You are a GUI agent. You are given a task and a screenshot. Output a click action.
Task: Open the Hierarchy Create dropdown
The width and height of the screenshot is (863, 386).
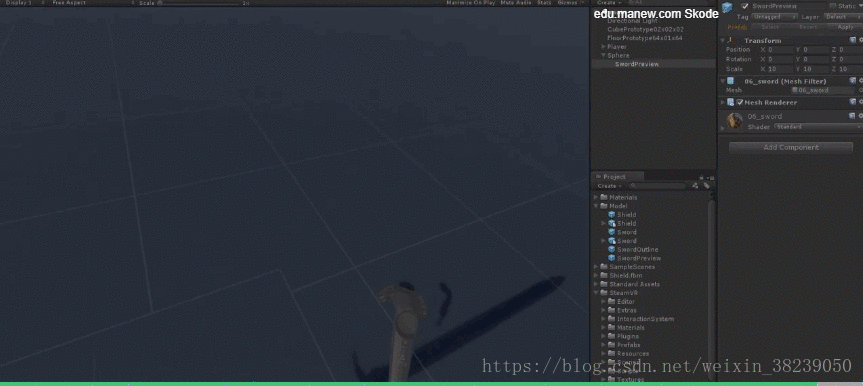tap(609, 3)
